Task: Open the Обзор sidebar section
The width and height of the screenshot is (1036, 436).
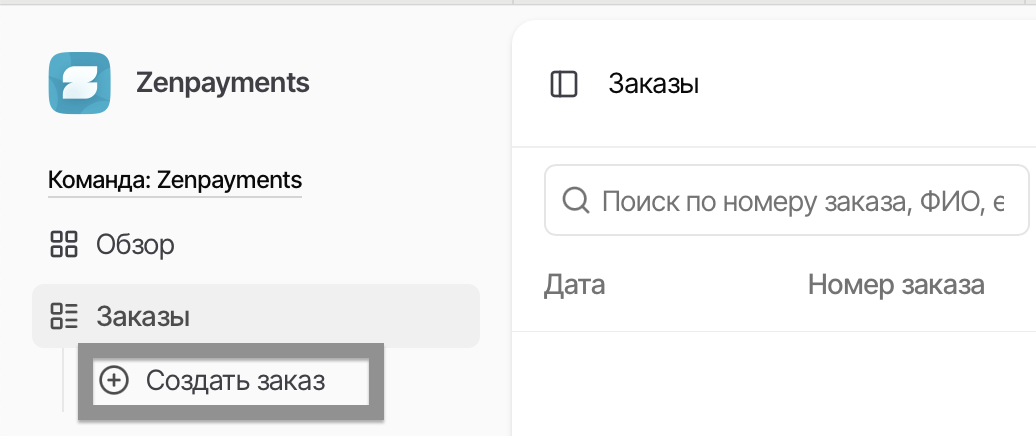Action: [x=135, y=244]
